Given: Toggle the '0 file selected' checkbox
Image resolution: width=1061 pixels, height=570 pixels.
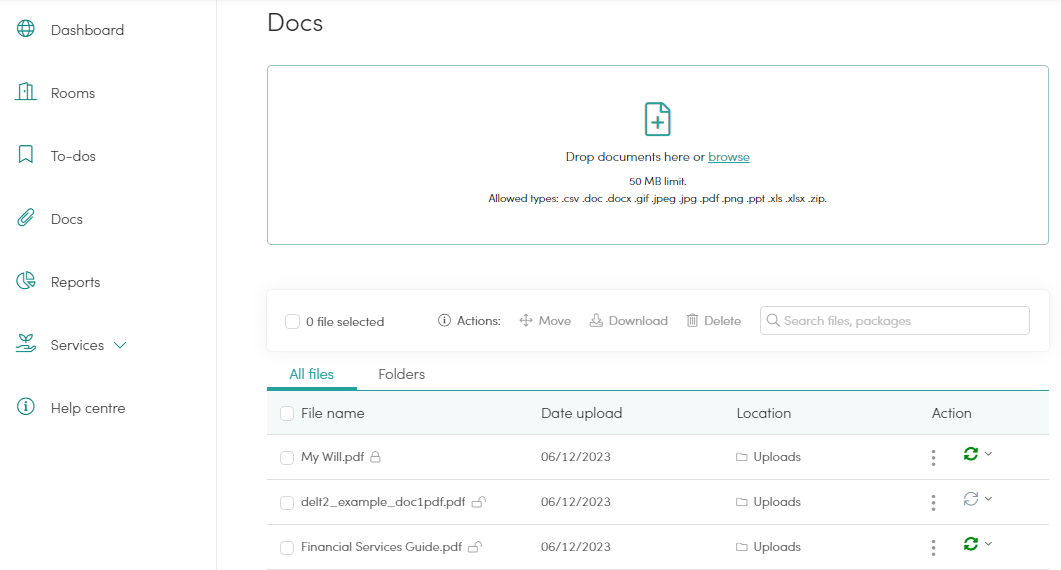Looking at the screenshot, I should click(x=292, y=322).
